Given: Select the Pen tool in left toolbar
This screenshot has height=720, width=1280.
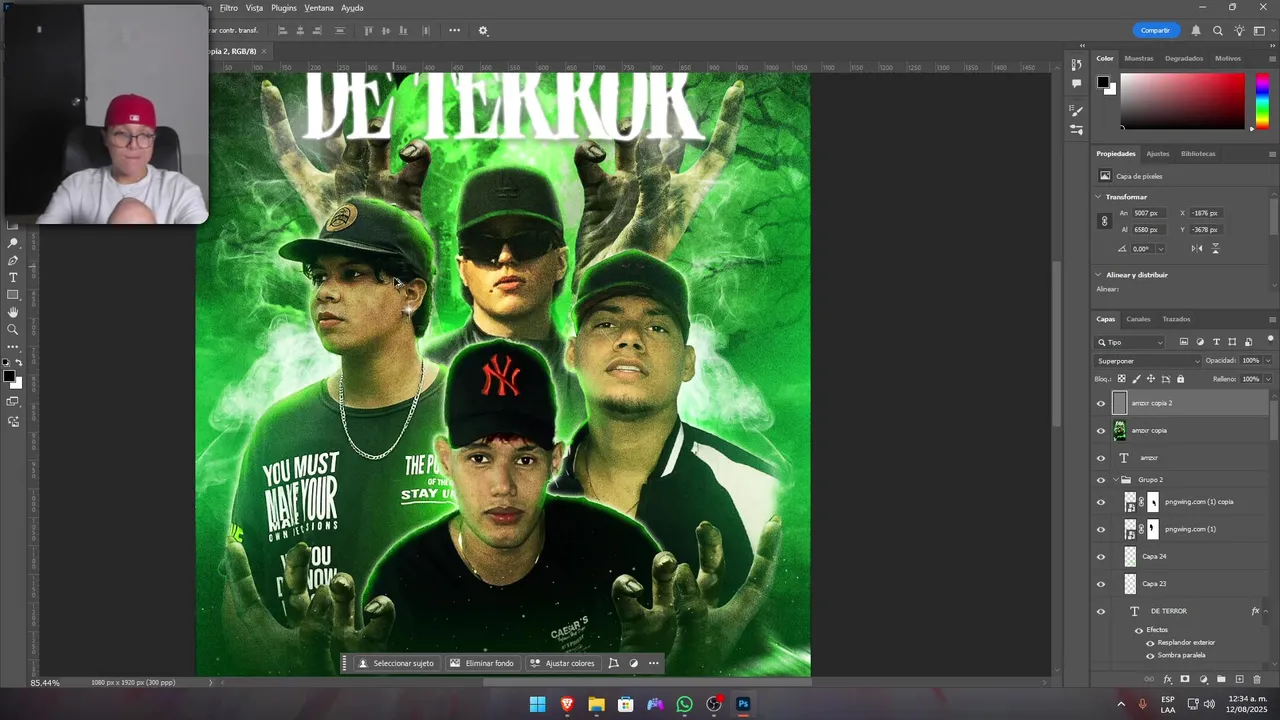Looking at the screenshot, I should click(x=13, y=260).
